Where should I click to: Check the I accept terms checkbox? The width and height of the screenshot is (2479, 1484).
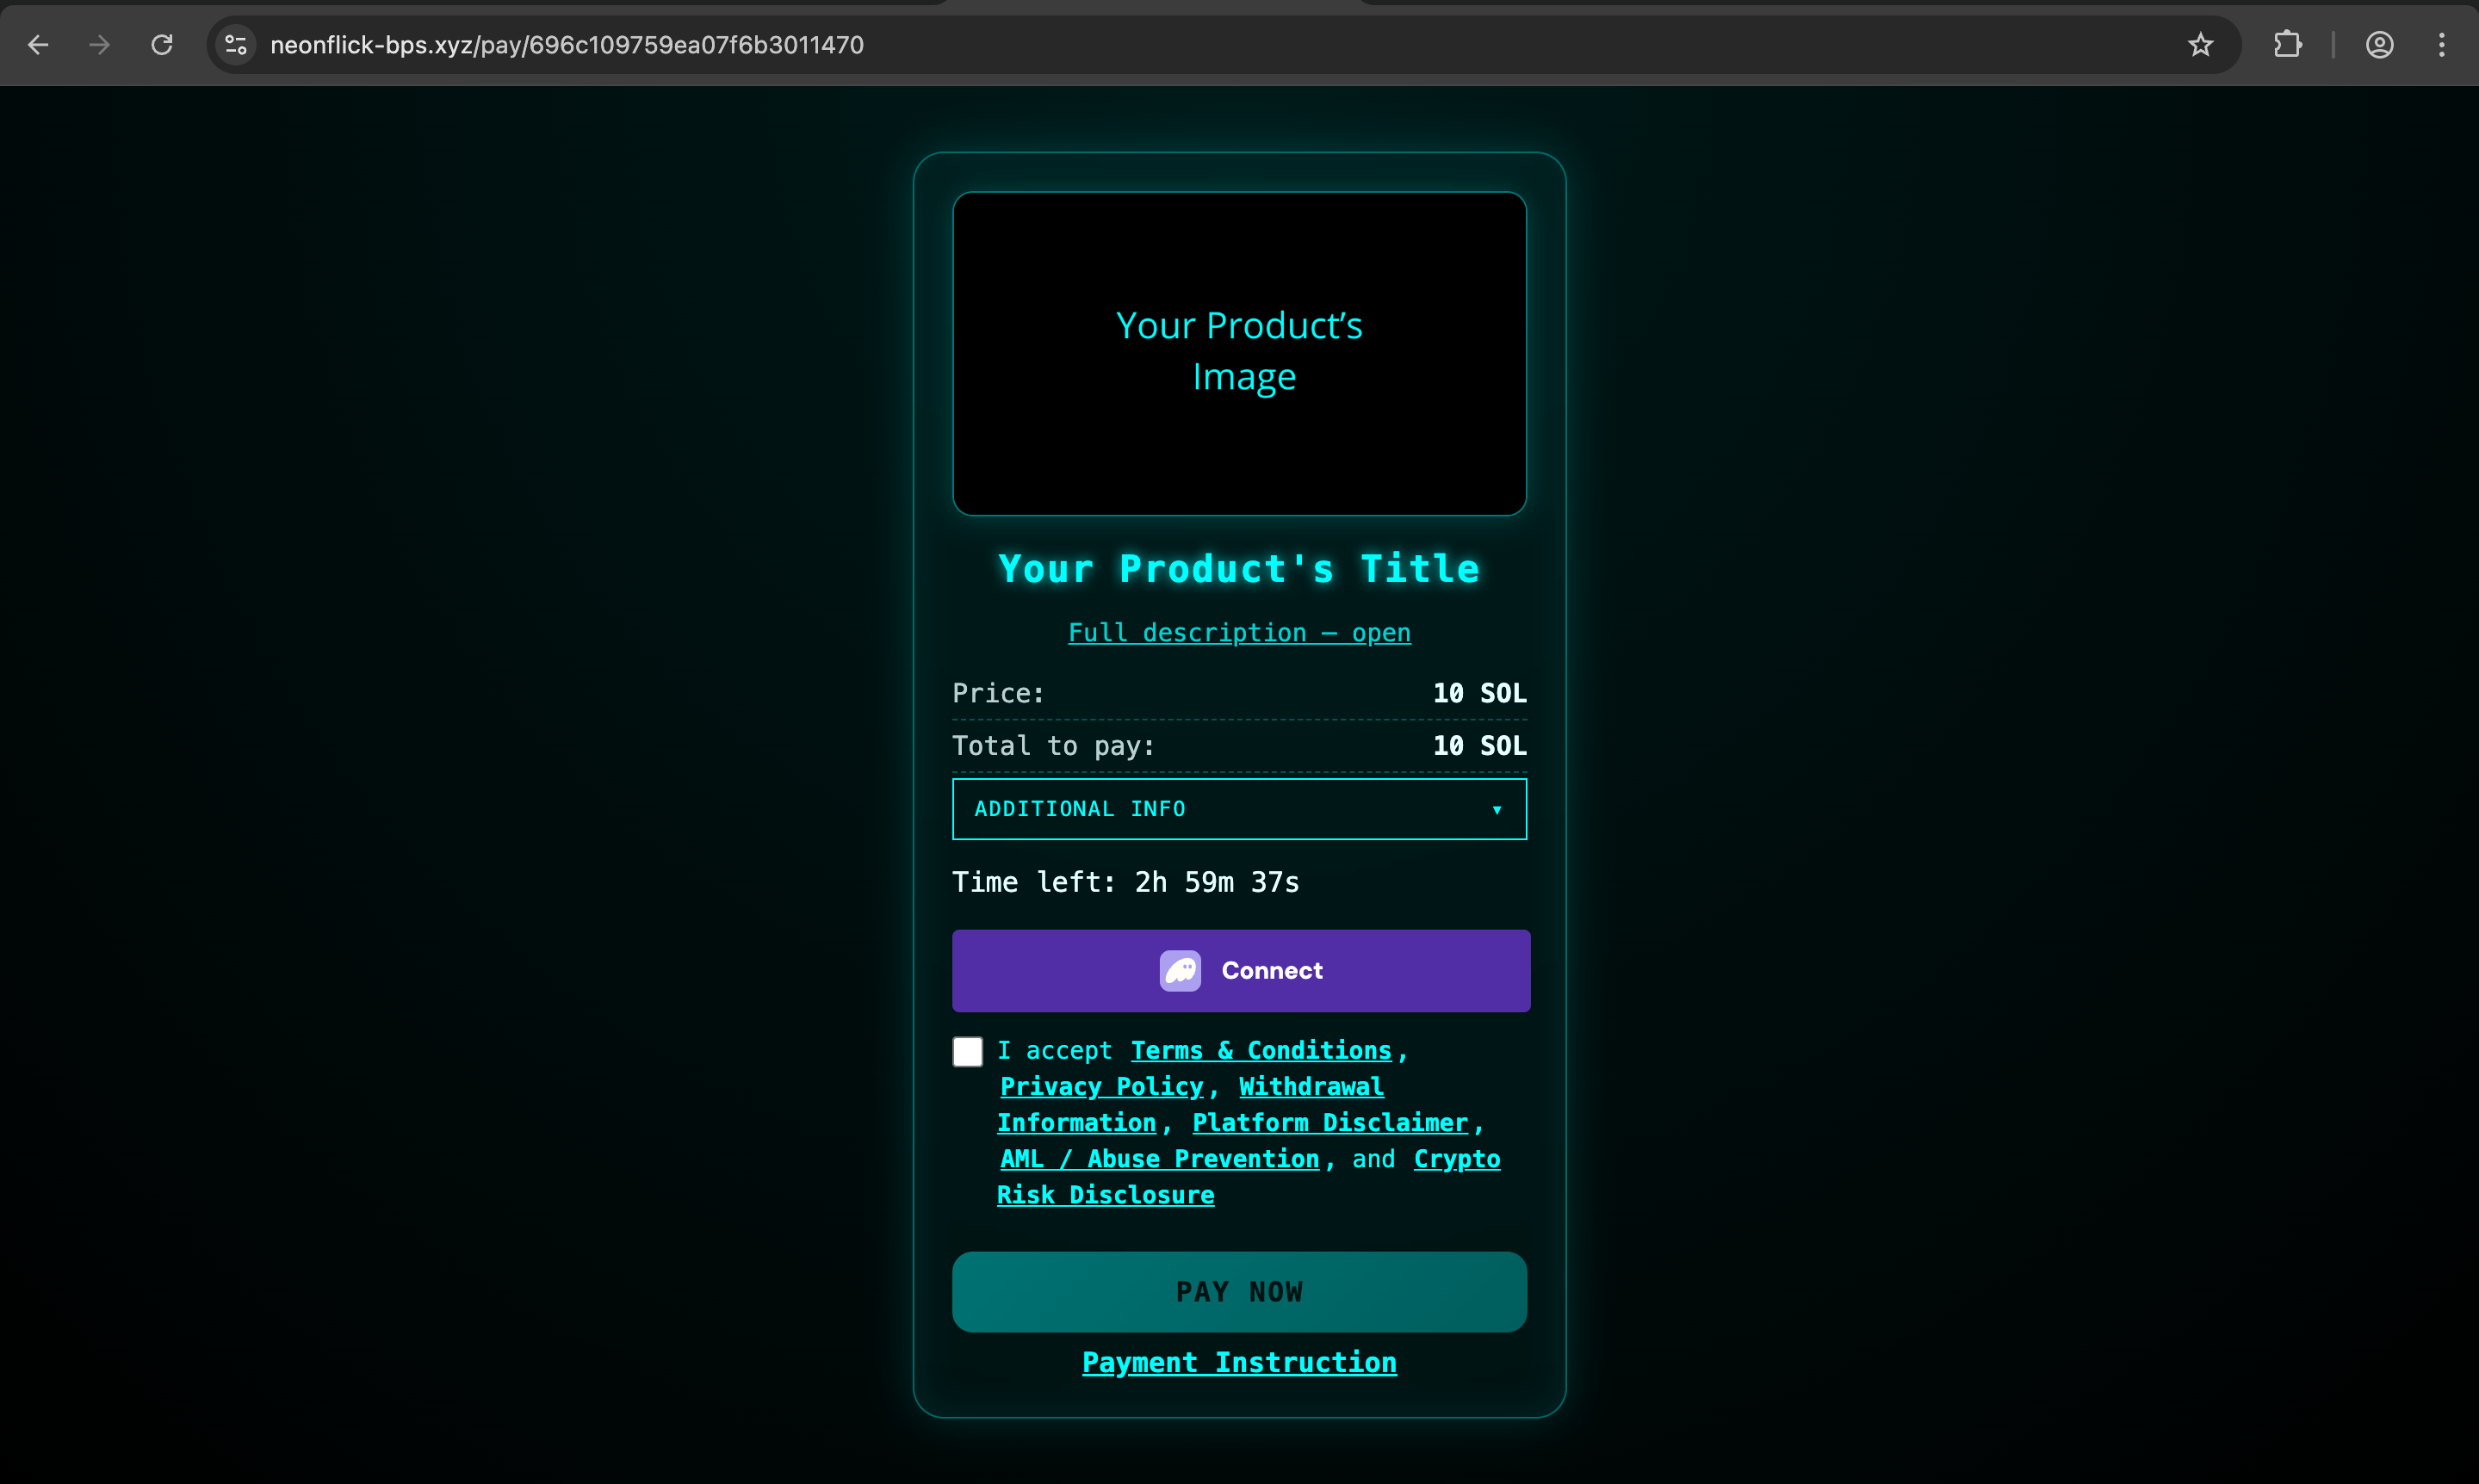tap(967, 1050)
